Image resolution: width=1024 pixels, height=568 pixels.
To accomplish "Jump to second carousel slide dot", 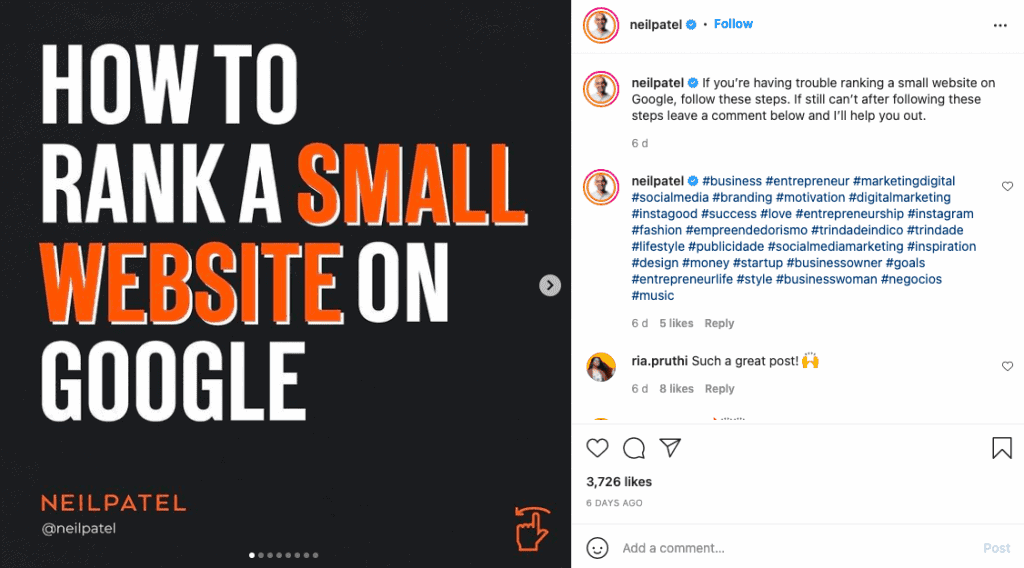I will [x=261, y=555].
